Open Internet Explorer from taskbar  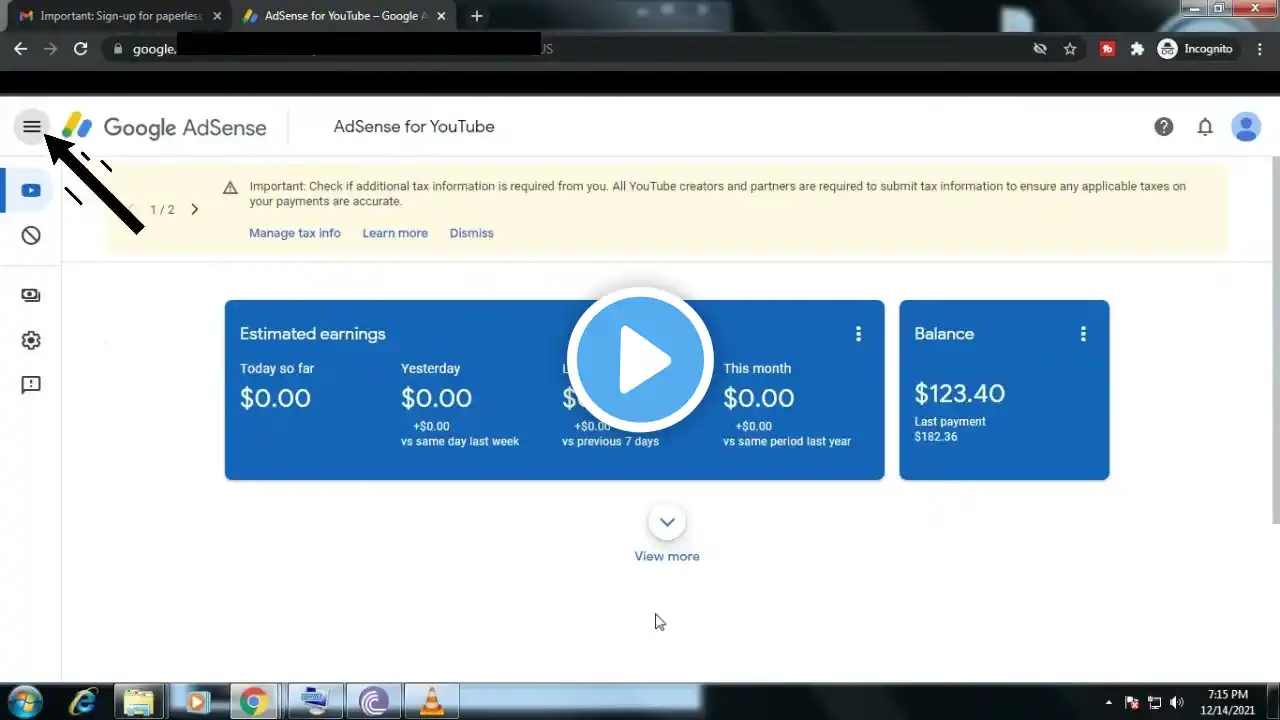[83, 702]
